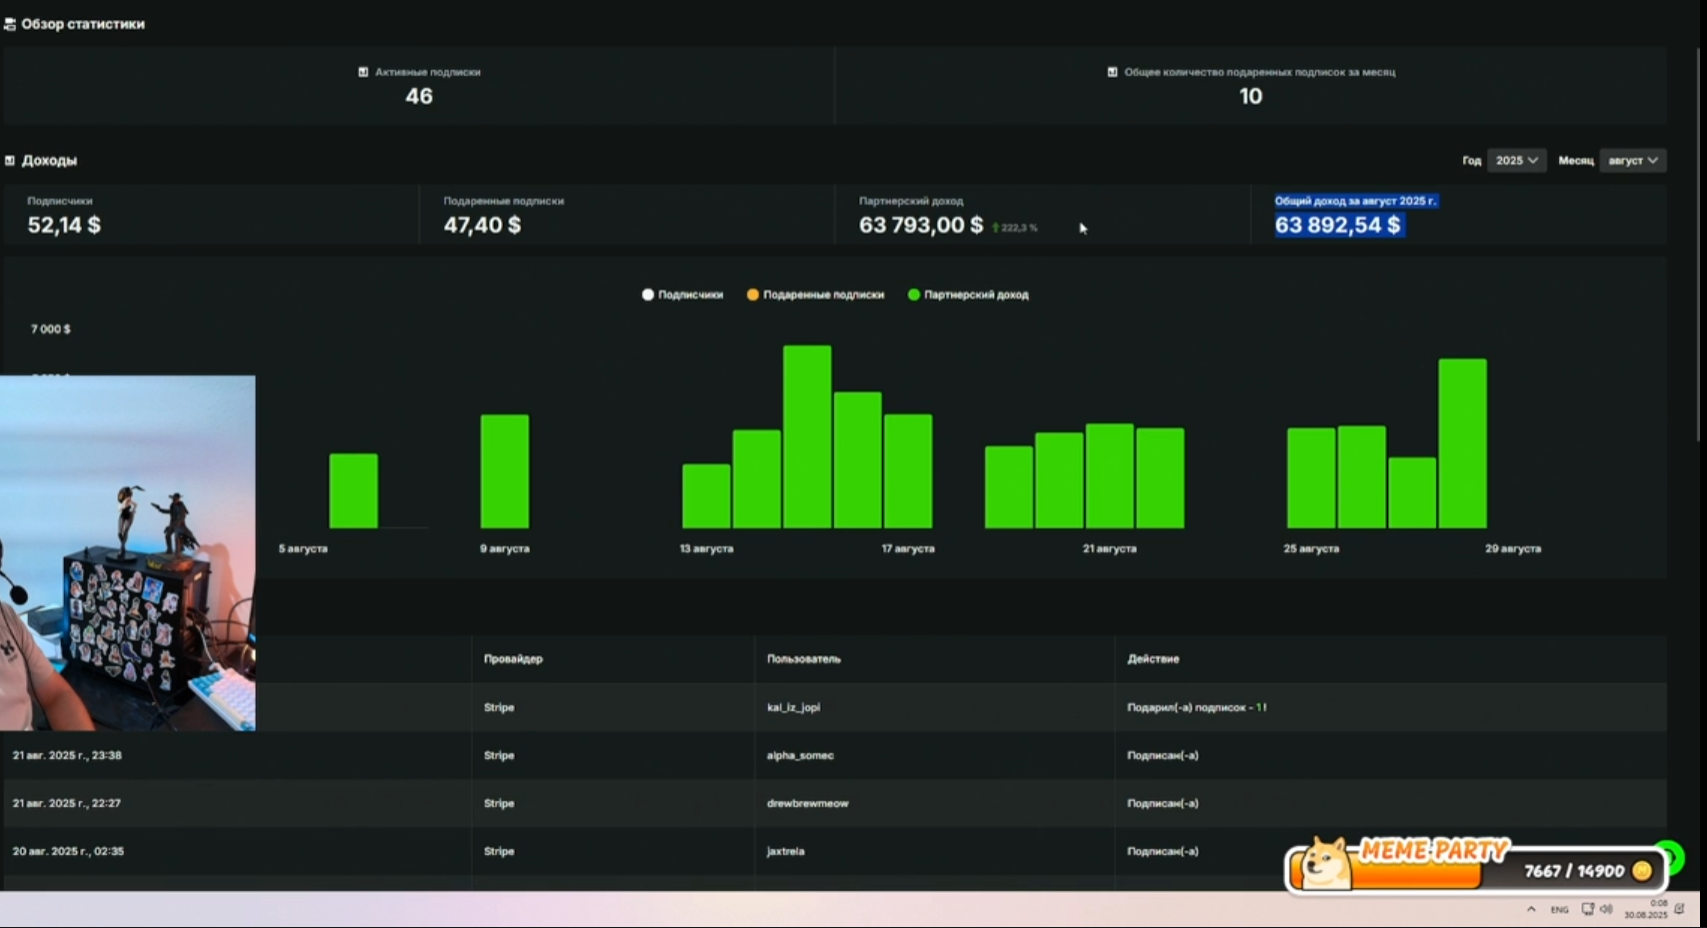Select the chart bar above 13 августа

[706, 496]
